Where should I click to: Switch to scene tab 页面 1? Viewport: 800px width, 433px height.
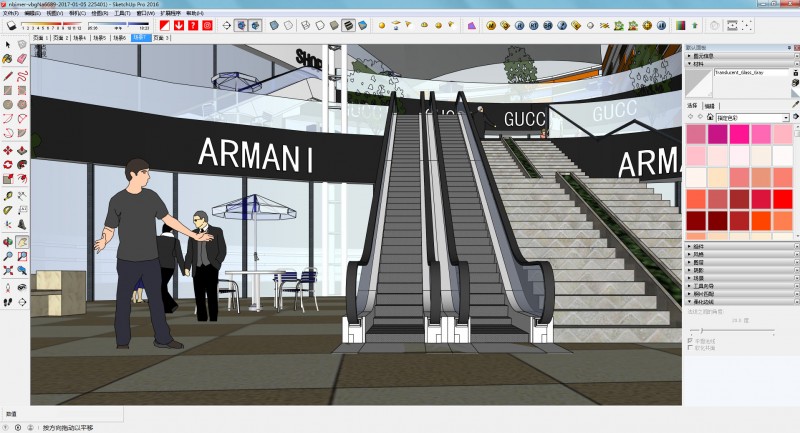[40, 38]
